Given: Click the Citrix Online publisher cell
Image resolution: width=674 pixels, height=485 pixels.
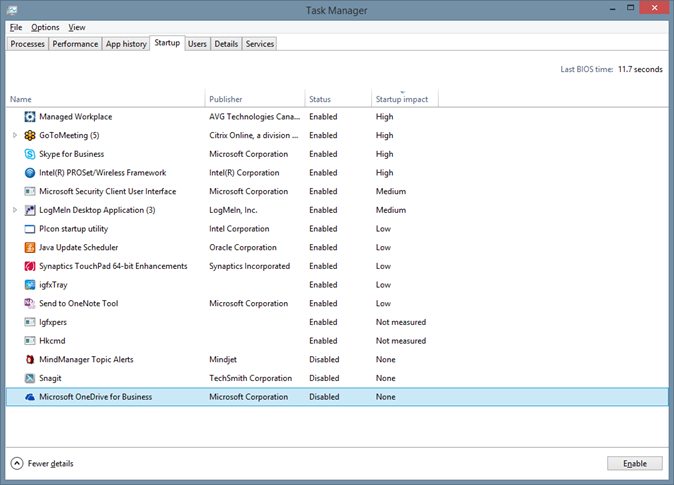Looking at the screenshot, I should tap(254, 135).
